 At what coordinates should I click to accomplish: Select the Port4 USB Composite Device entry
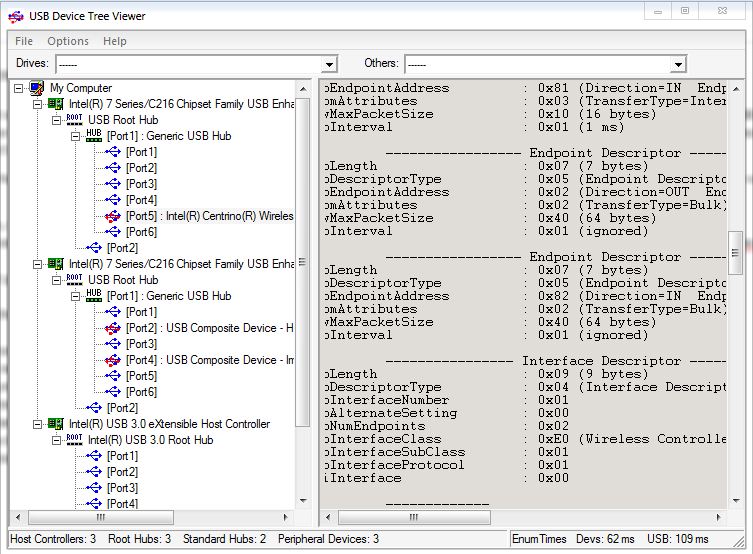(210, 360)
